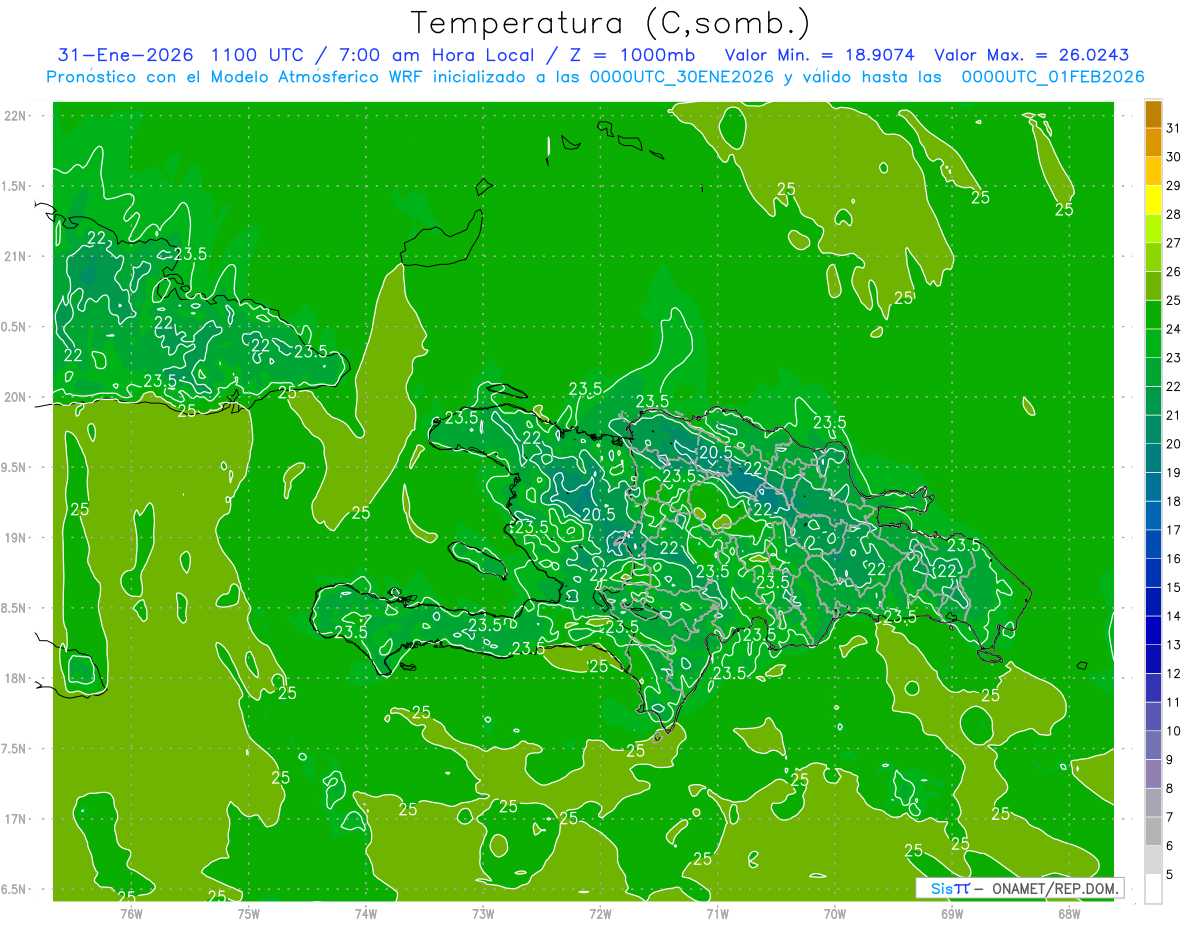Click '7:00 am Hora Local' text
1200x927 pixels.
coord(437,55)
